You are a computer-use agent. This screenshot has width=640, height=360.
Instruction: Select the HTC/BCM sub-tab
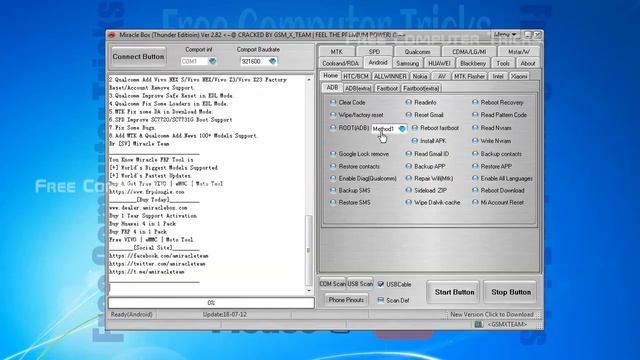(x=356, y=76)
